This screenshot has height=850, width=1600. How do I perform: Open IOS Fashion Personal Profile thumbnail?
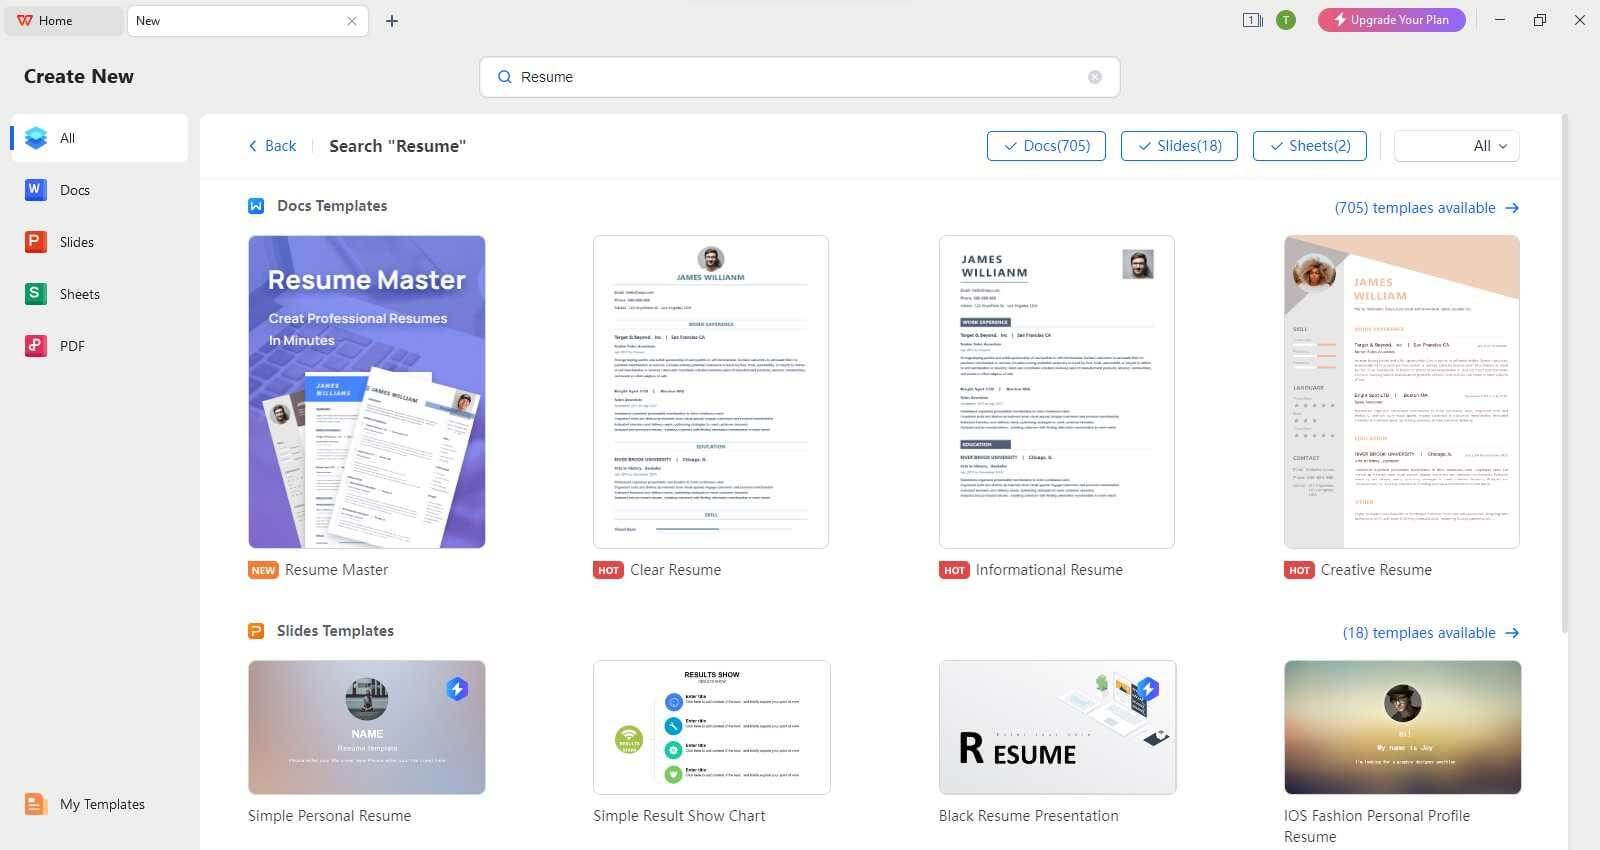tap(1403, 727)
